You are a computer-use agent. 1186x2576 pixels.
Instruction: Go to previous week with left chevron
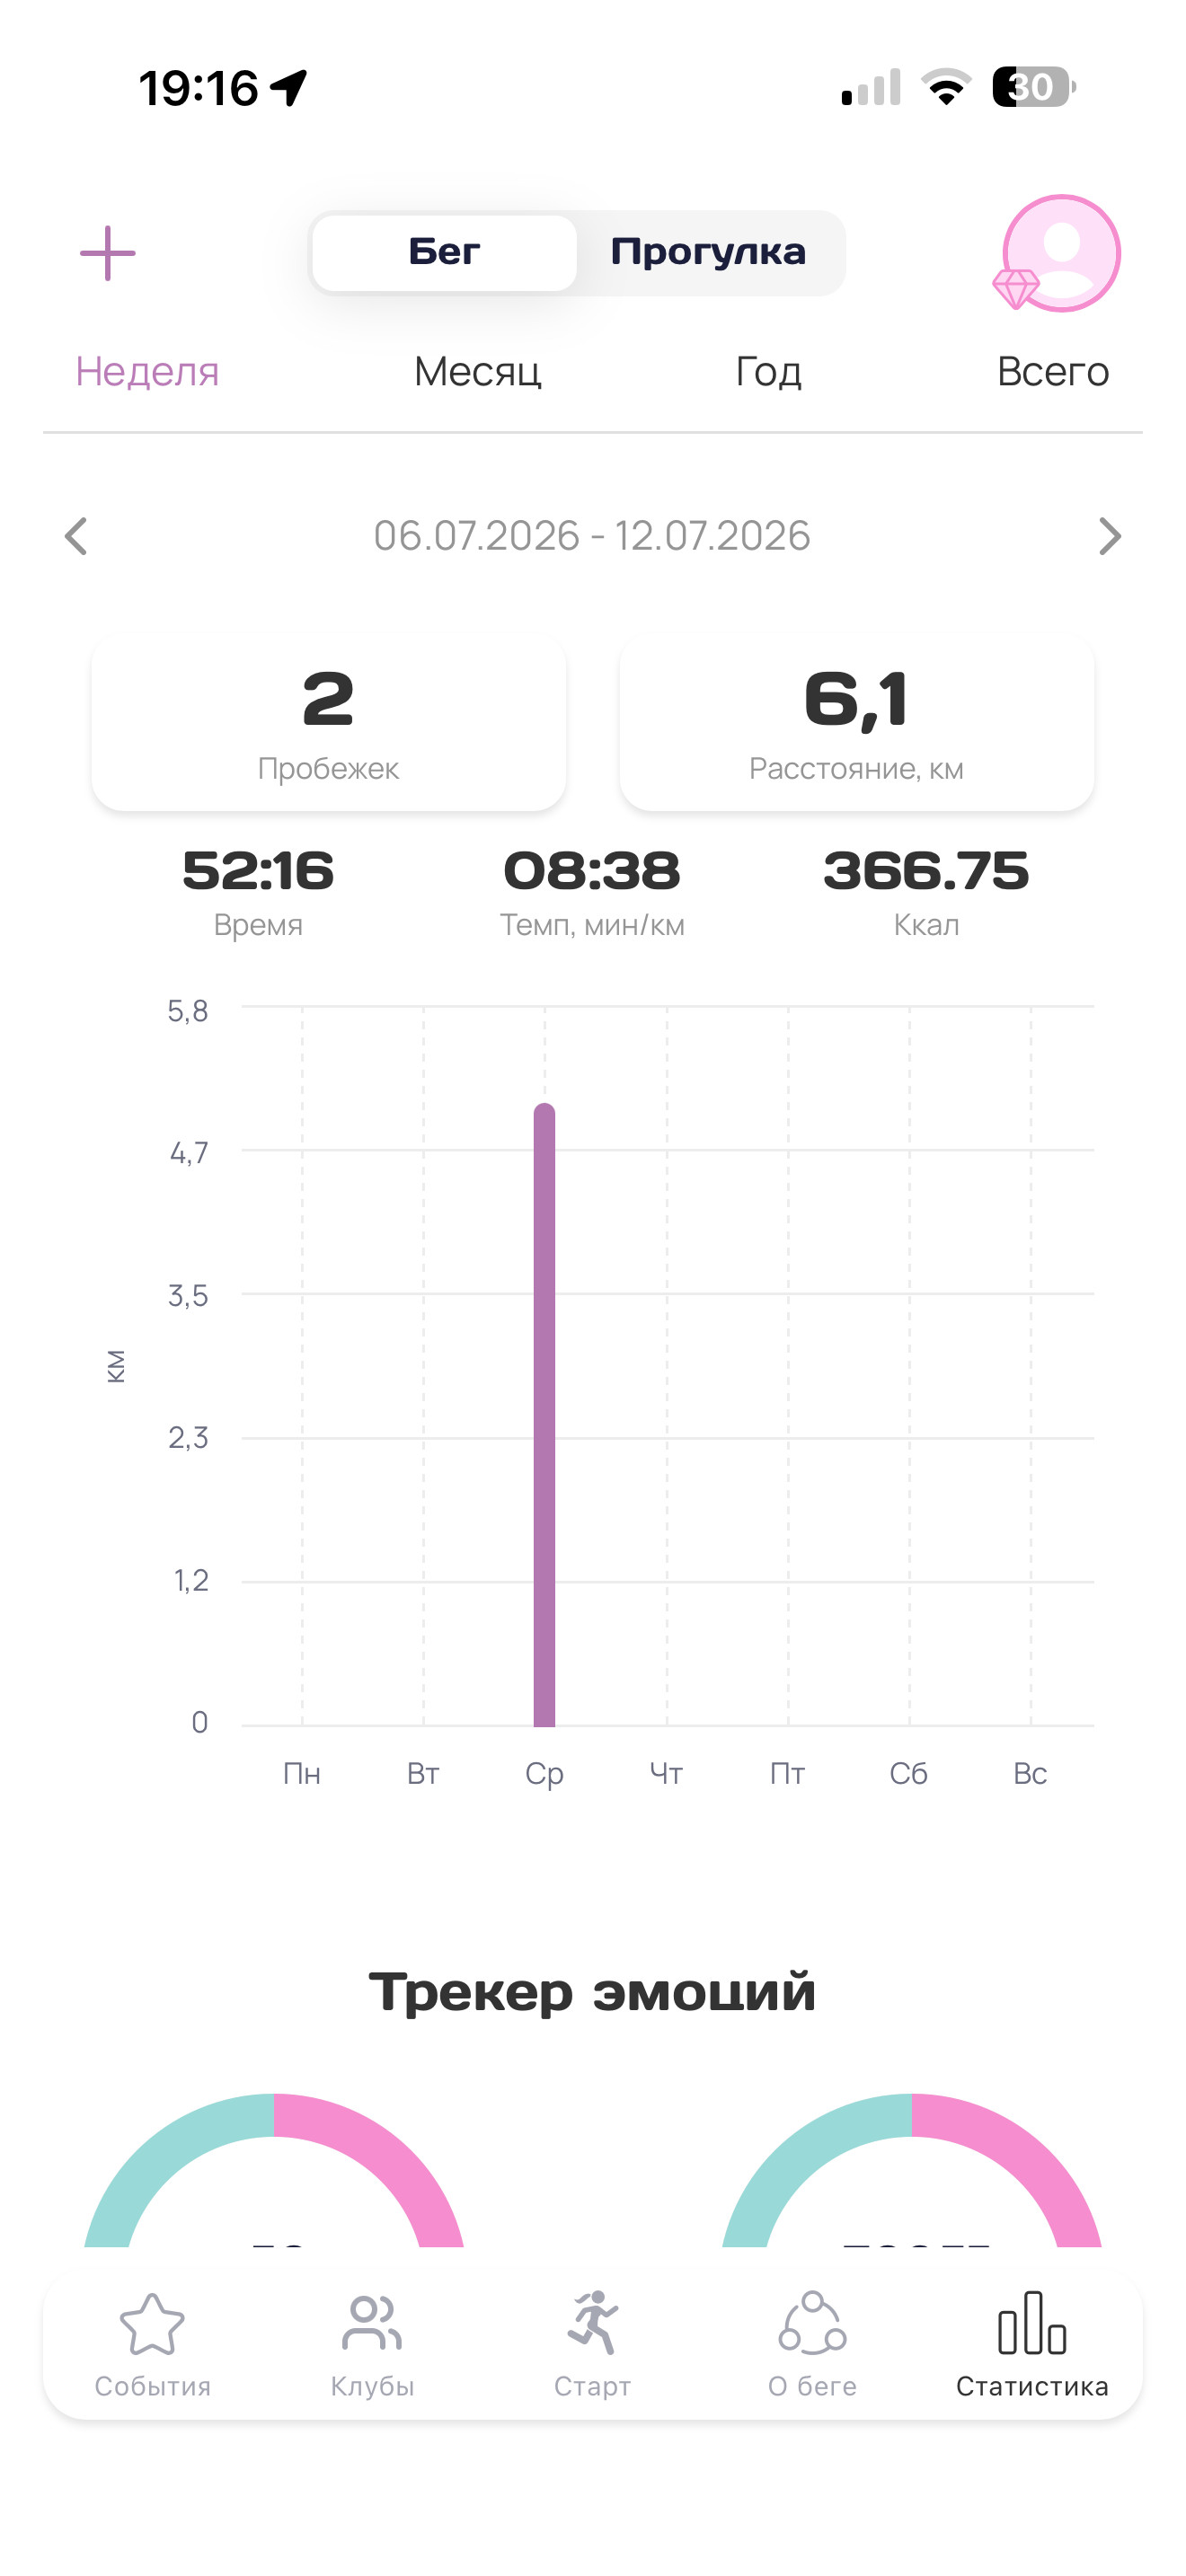pos(76,536)
